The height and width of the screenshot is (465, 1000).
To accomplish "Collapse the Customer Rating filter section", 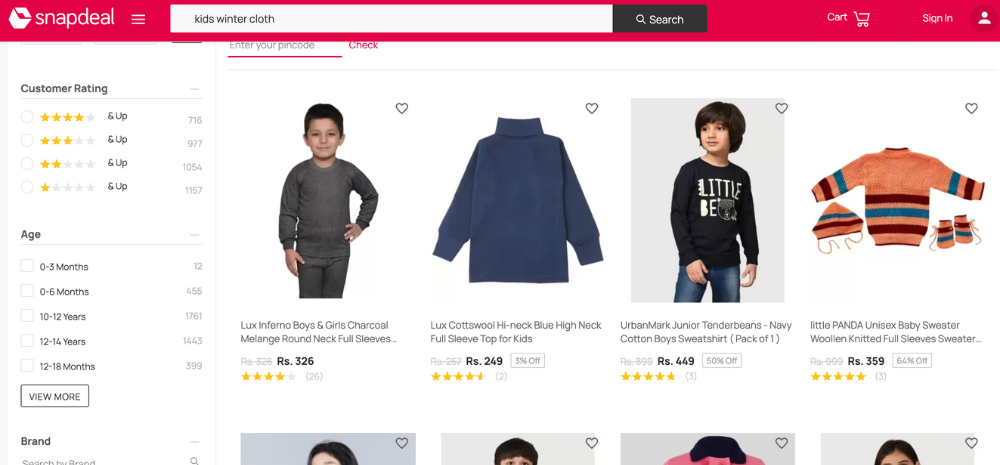I will (x=195, y=89).
